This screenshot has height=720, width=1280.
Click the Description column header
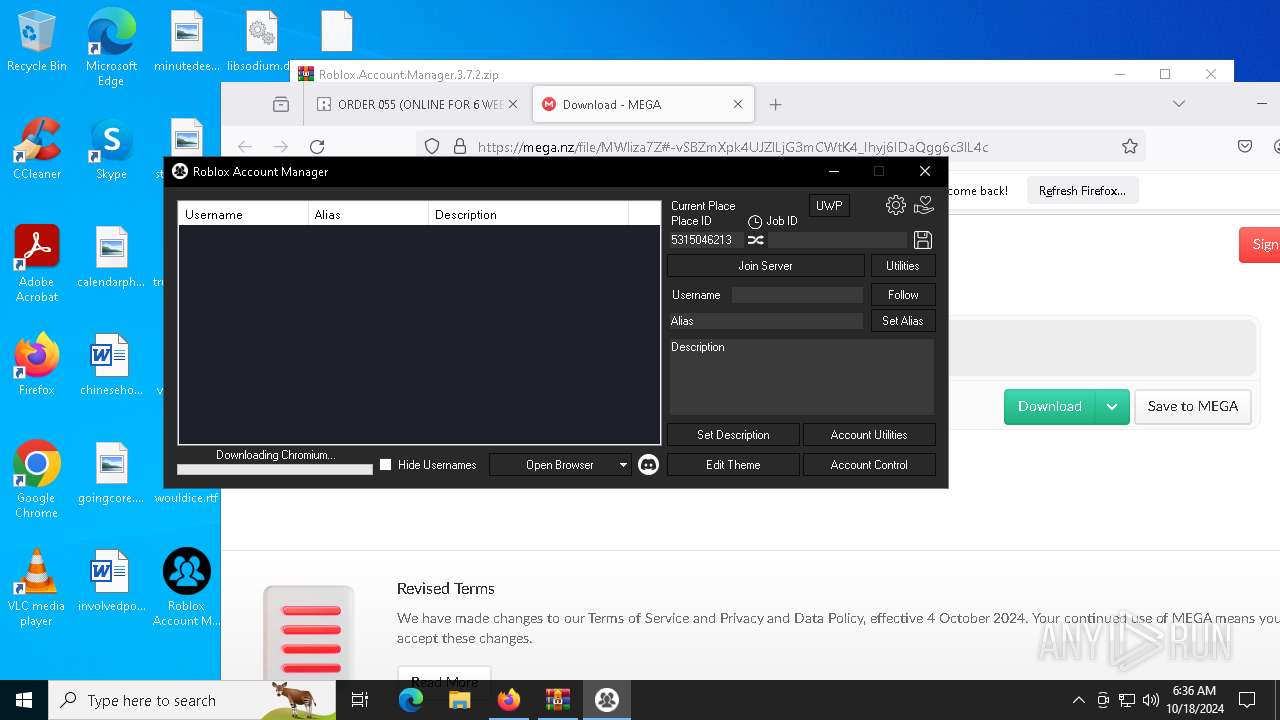pos(528,214)
